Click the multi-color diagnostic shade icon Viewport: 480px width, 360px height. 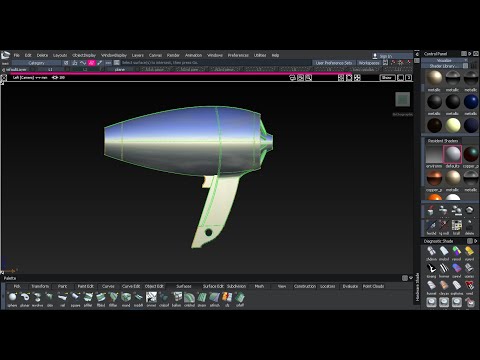(457, 251)
